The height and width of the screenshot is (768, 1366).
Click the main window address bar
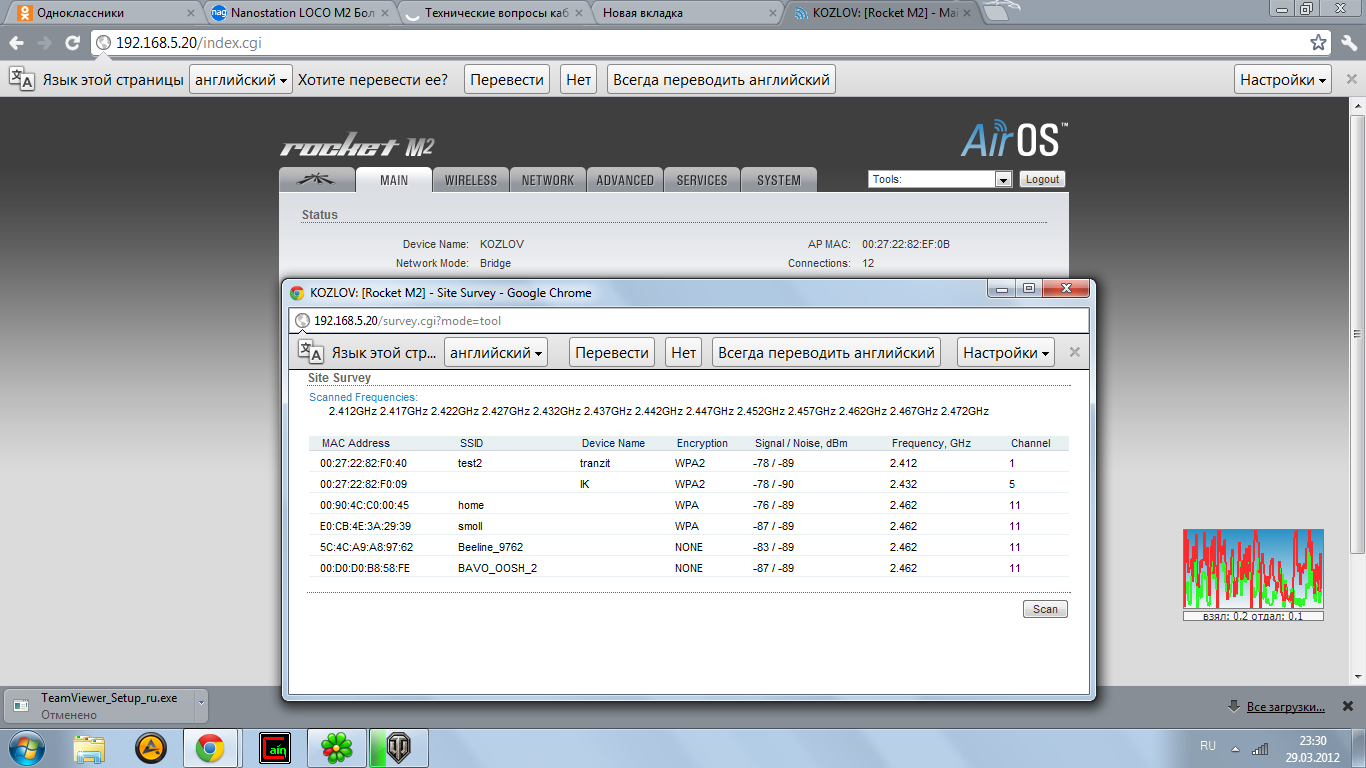click(713, 43)
